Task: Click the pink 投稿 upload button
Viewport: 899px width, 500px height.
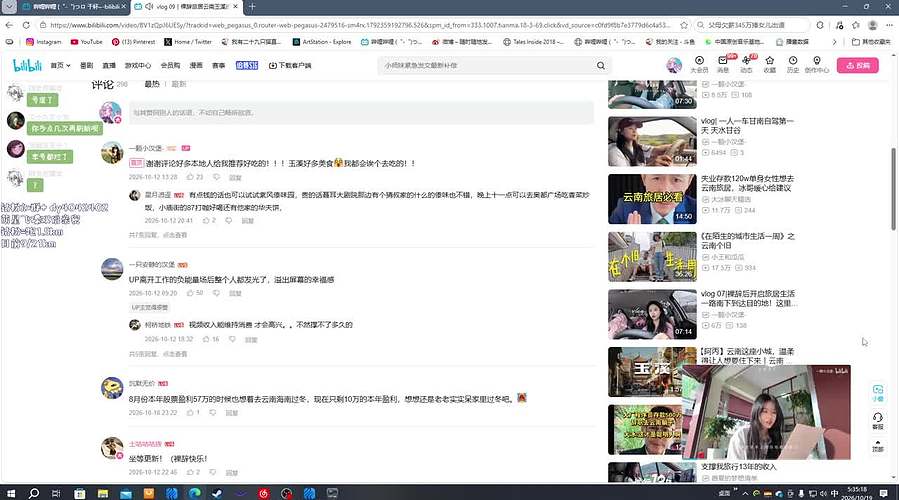Action: coord(857,65)
